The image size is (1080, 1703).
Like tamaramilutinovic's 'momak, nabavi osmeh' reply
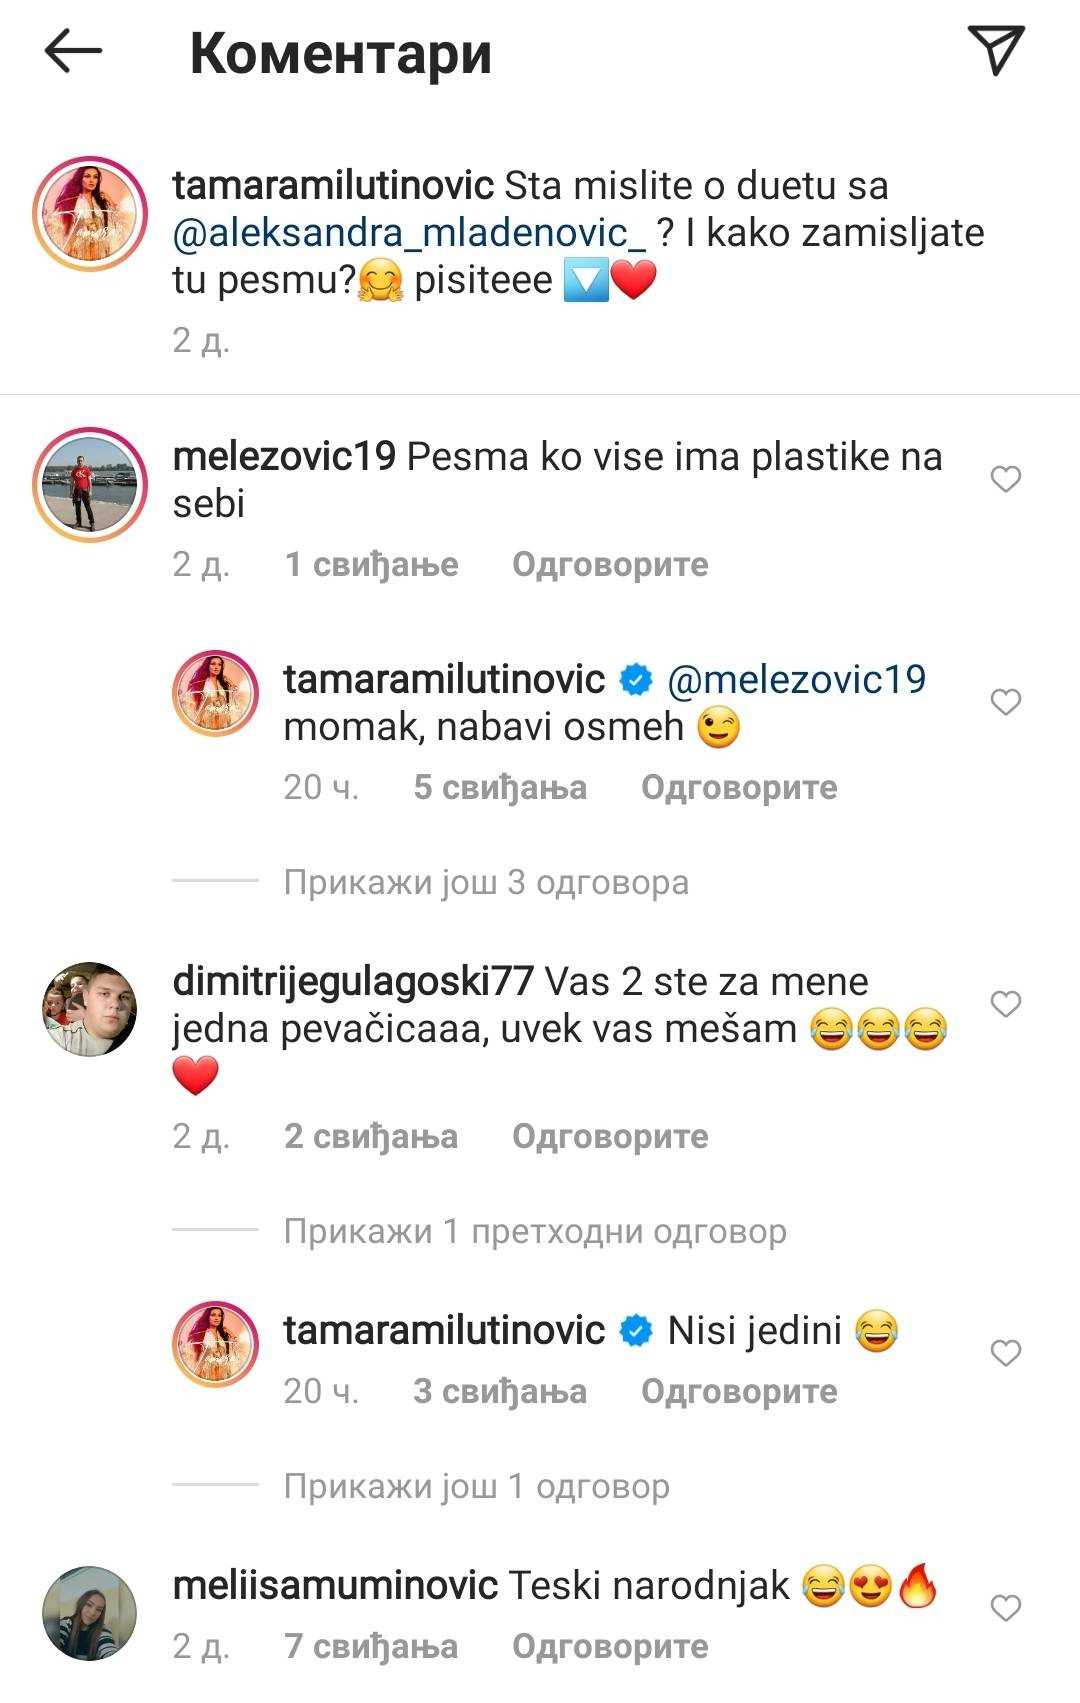pyautogui.click(x=1005, y=702)
